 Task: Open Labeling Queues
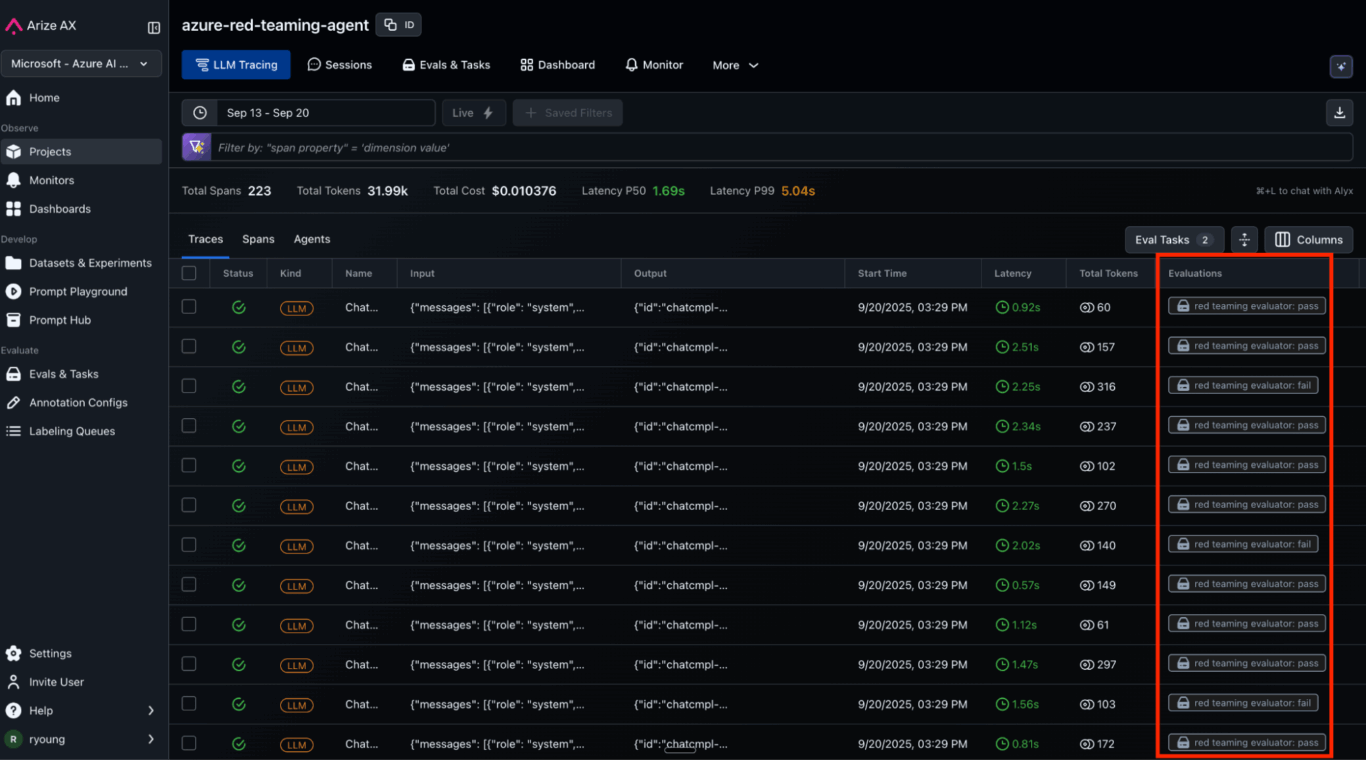click(x=81, y=431)
